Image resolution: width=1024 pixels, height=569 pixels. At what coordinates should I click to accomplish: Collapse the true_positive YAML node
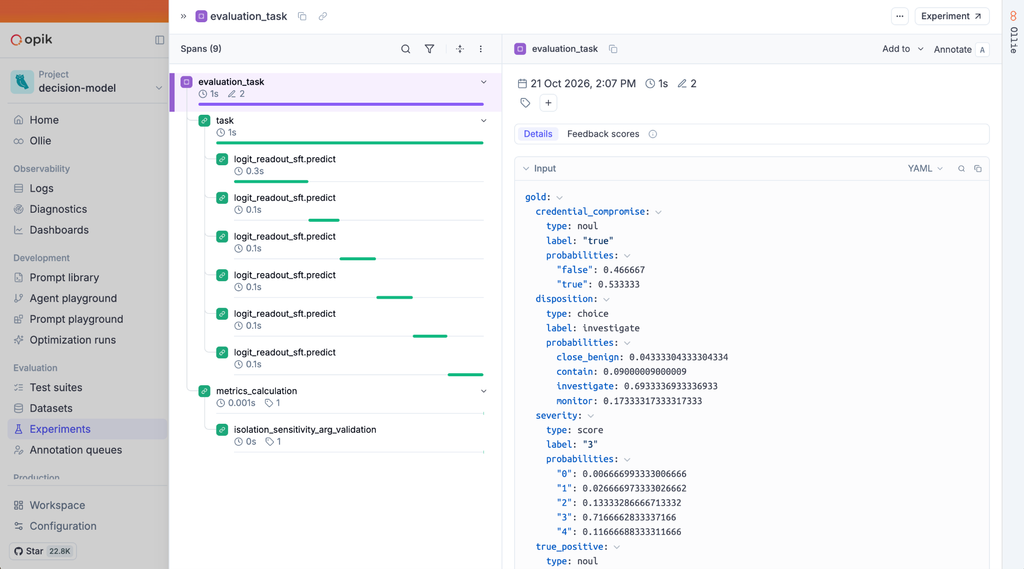[616, 547]
